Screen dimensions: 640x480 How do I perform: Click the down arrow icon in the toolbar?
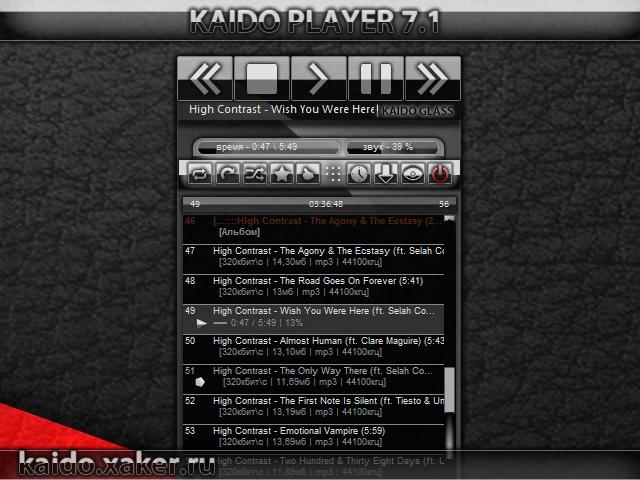pyautogui.click(x=386, y=174)
